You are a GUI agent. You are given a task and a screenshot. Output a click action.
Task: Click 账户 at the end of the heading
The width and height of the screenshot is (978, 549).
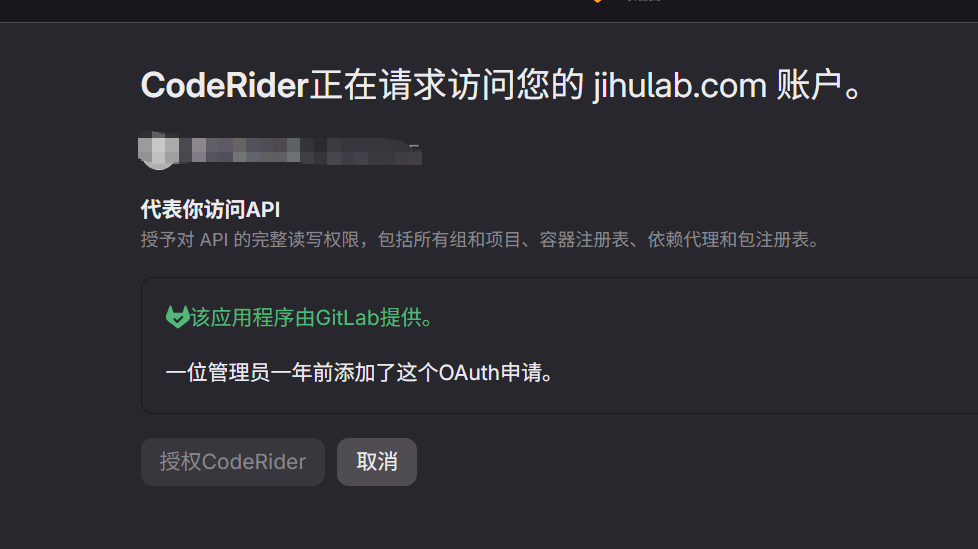click(810, 85)
